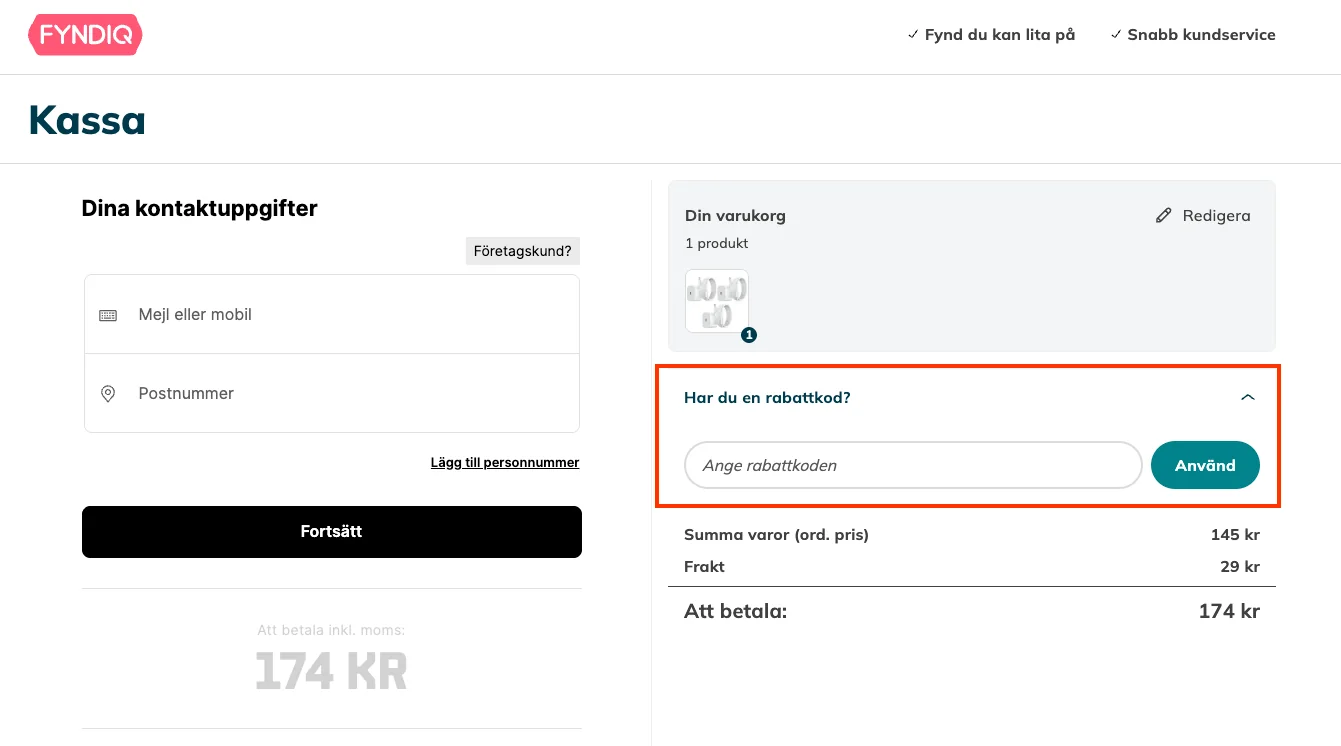The width and height of the screenshot is (1341, 746).
Task: Click Redigera to edit the cart
Action: [1215, 215]
